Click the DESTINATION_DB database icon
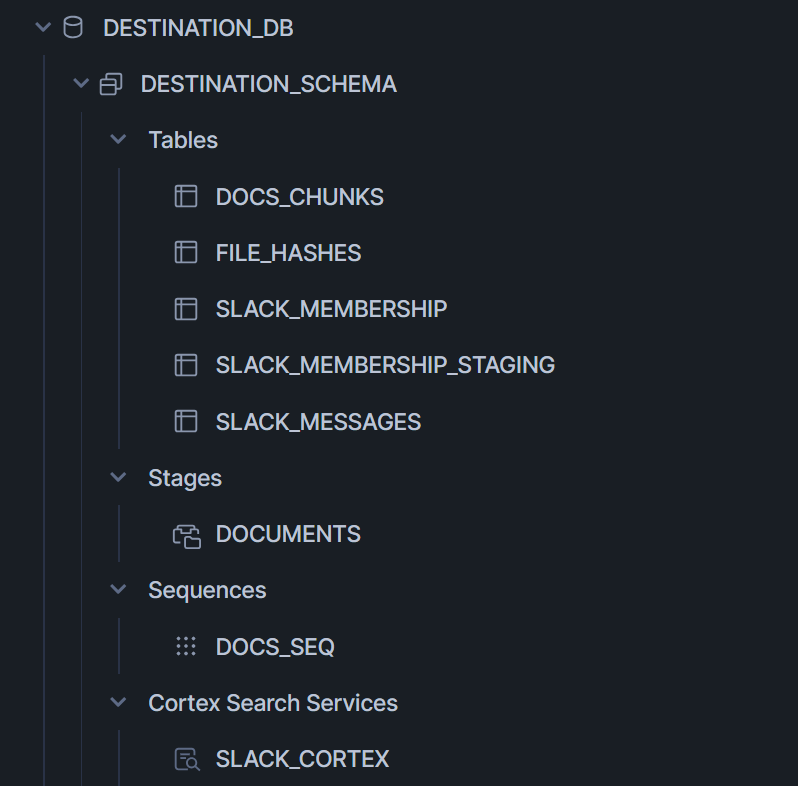798x786 pixels. [x=73, y=28]
